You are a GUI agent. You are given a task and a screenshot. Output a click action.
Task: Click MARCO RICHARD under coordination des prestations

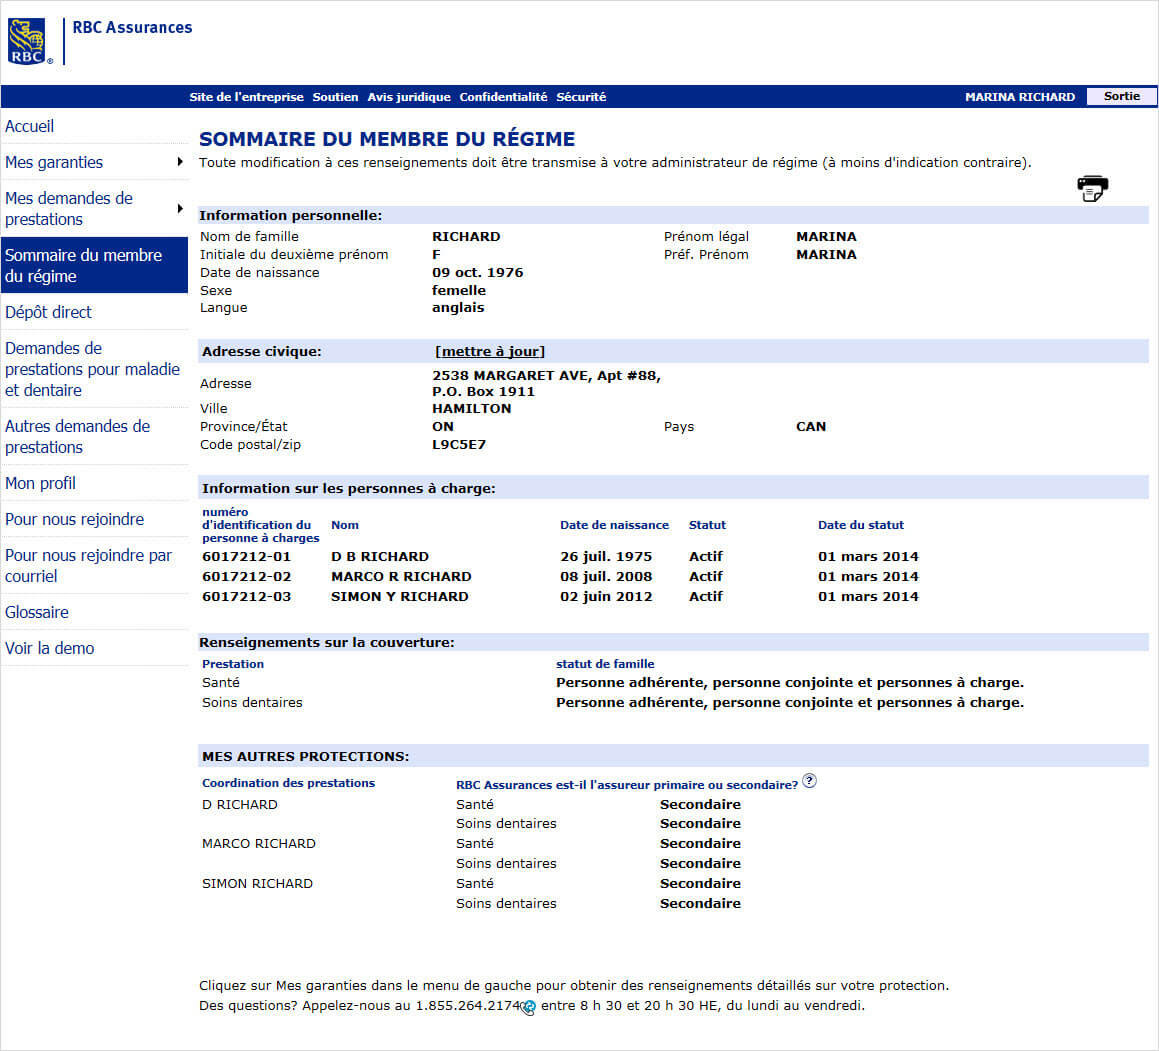point(259,843)
